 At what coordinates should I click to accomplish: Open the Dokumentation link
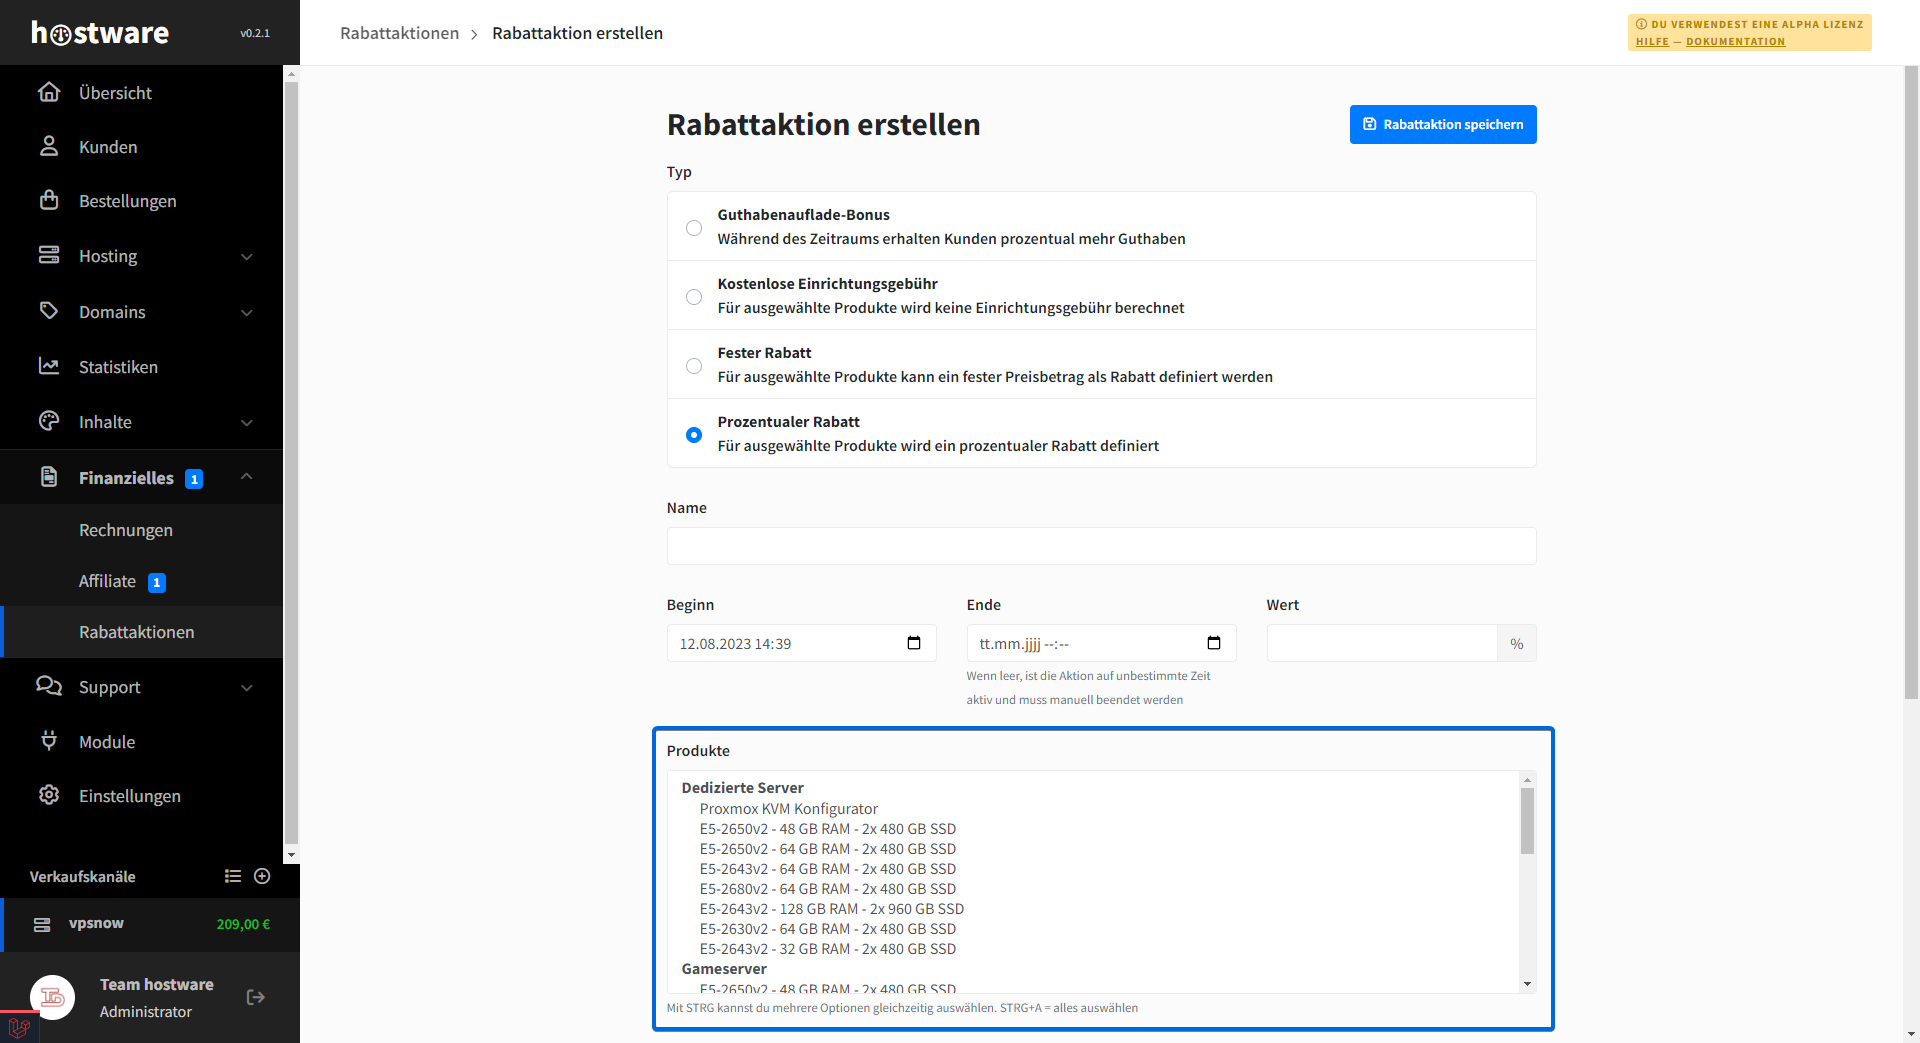click(x=1735, y=42)
